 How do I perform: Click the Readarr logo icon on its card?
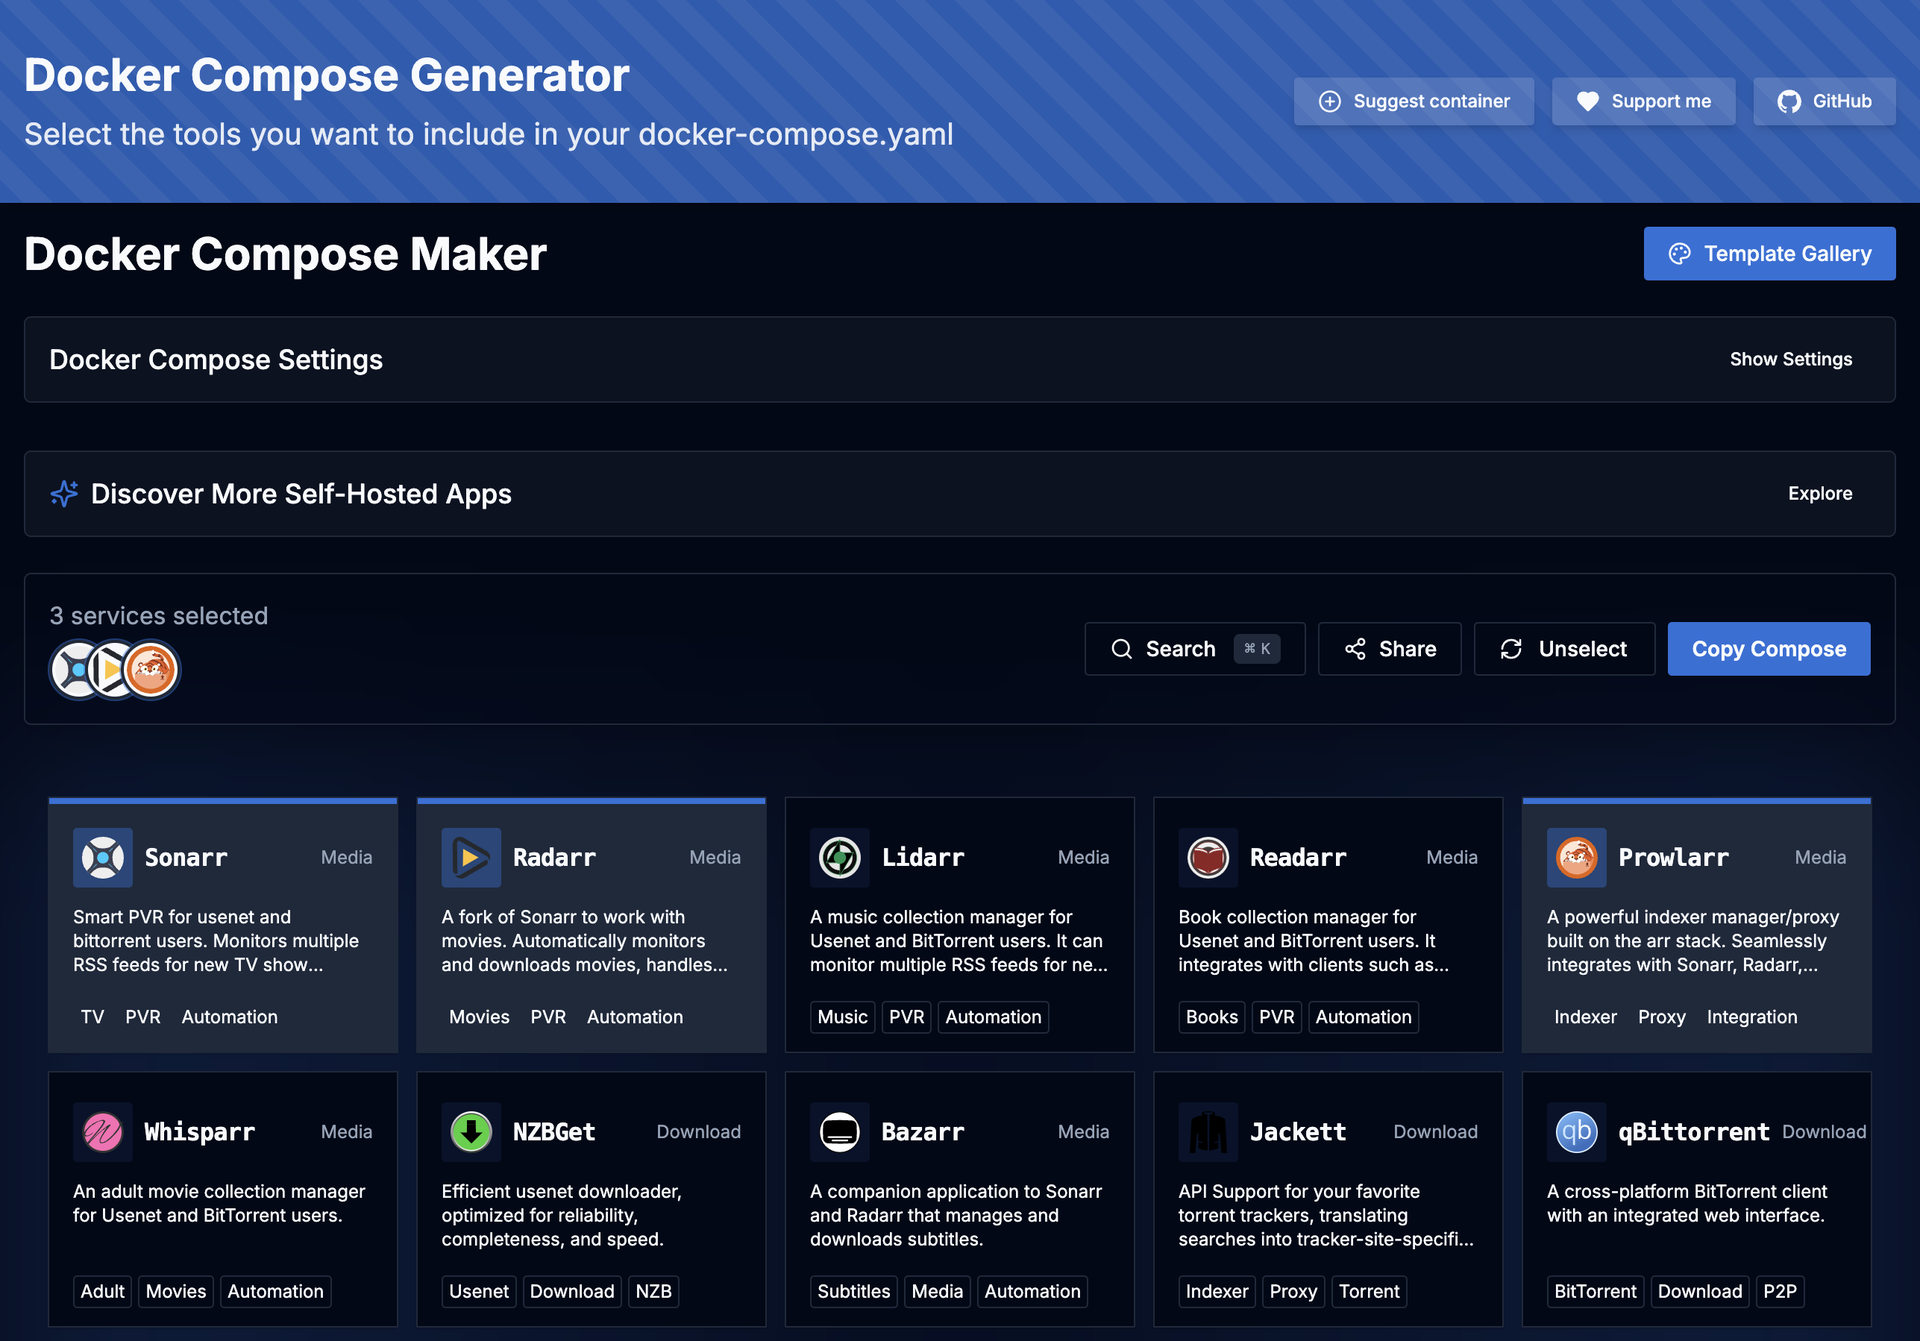1208,857
